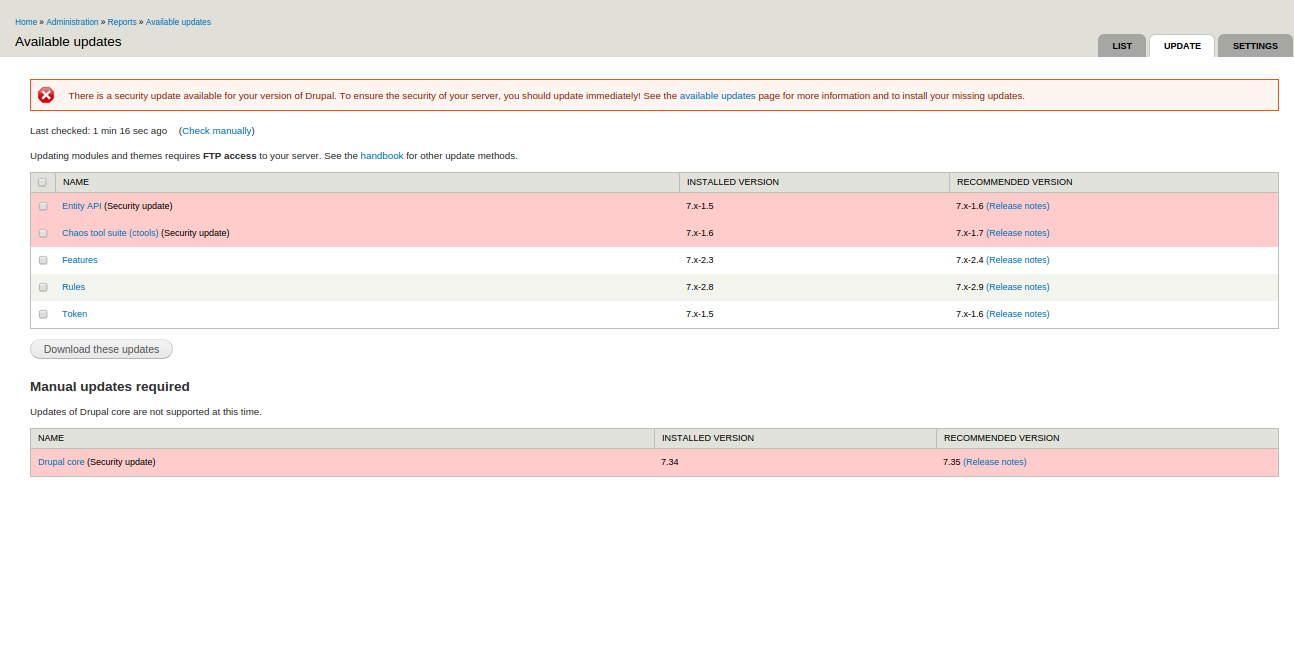
Task: Enable the Token module checkbox
Action: (x=43, y=314)
